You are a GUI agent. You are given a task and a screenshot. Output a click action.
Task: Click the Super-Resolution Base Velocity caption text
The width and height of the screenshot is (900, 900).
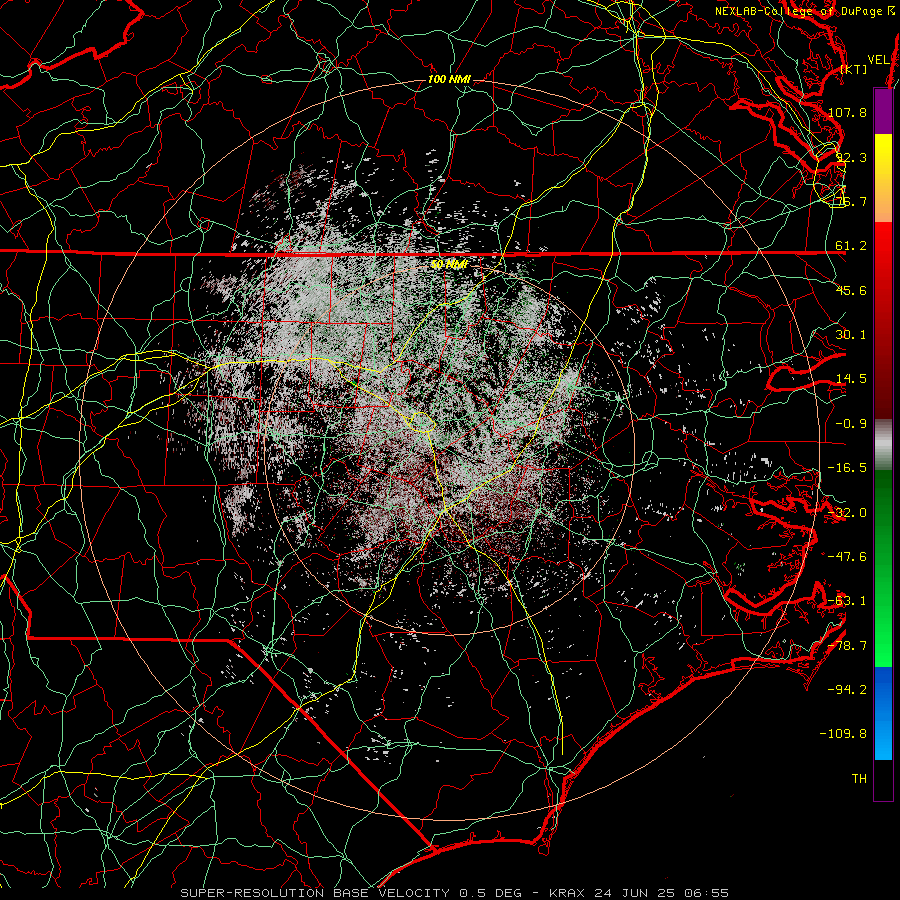pyautogui.click(x=455, y=893)
